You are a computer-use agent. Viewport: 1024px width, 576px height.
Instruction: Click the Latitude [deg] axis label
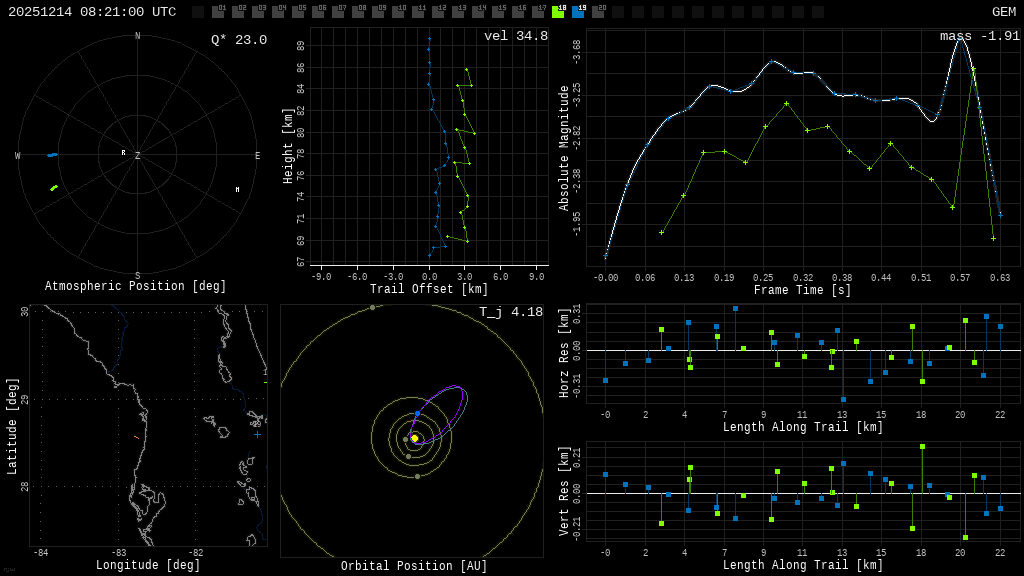12,426
